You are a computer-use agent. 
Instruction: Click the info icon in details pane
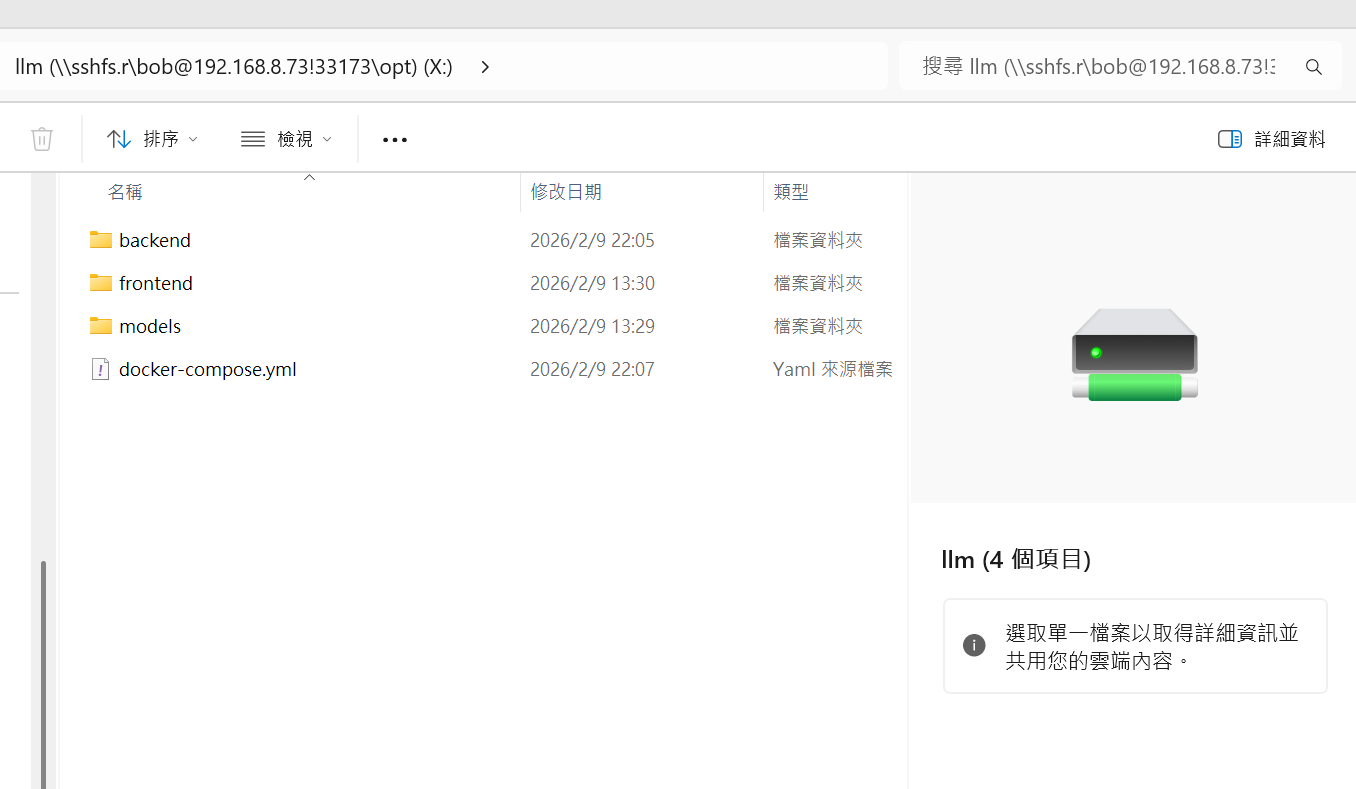(x=973, y=645)
